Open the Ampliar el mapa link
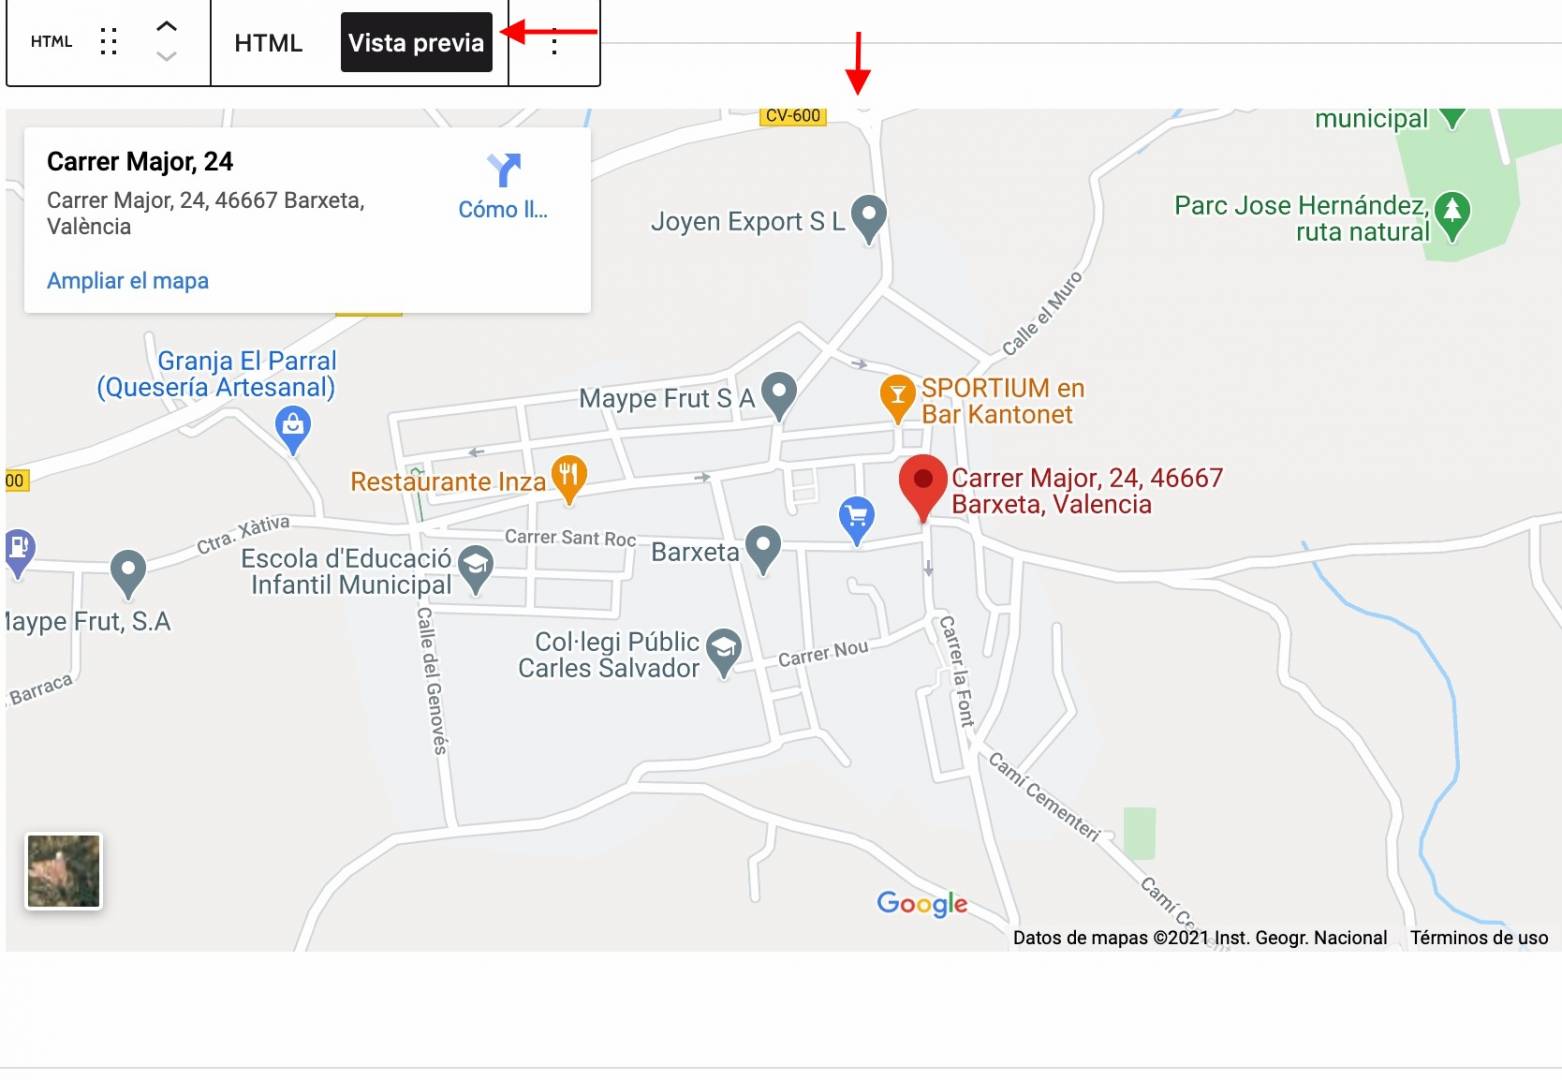Viewport: 1562px width, 1080px height. pos(128,281)
